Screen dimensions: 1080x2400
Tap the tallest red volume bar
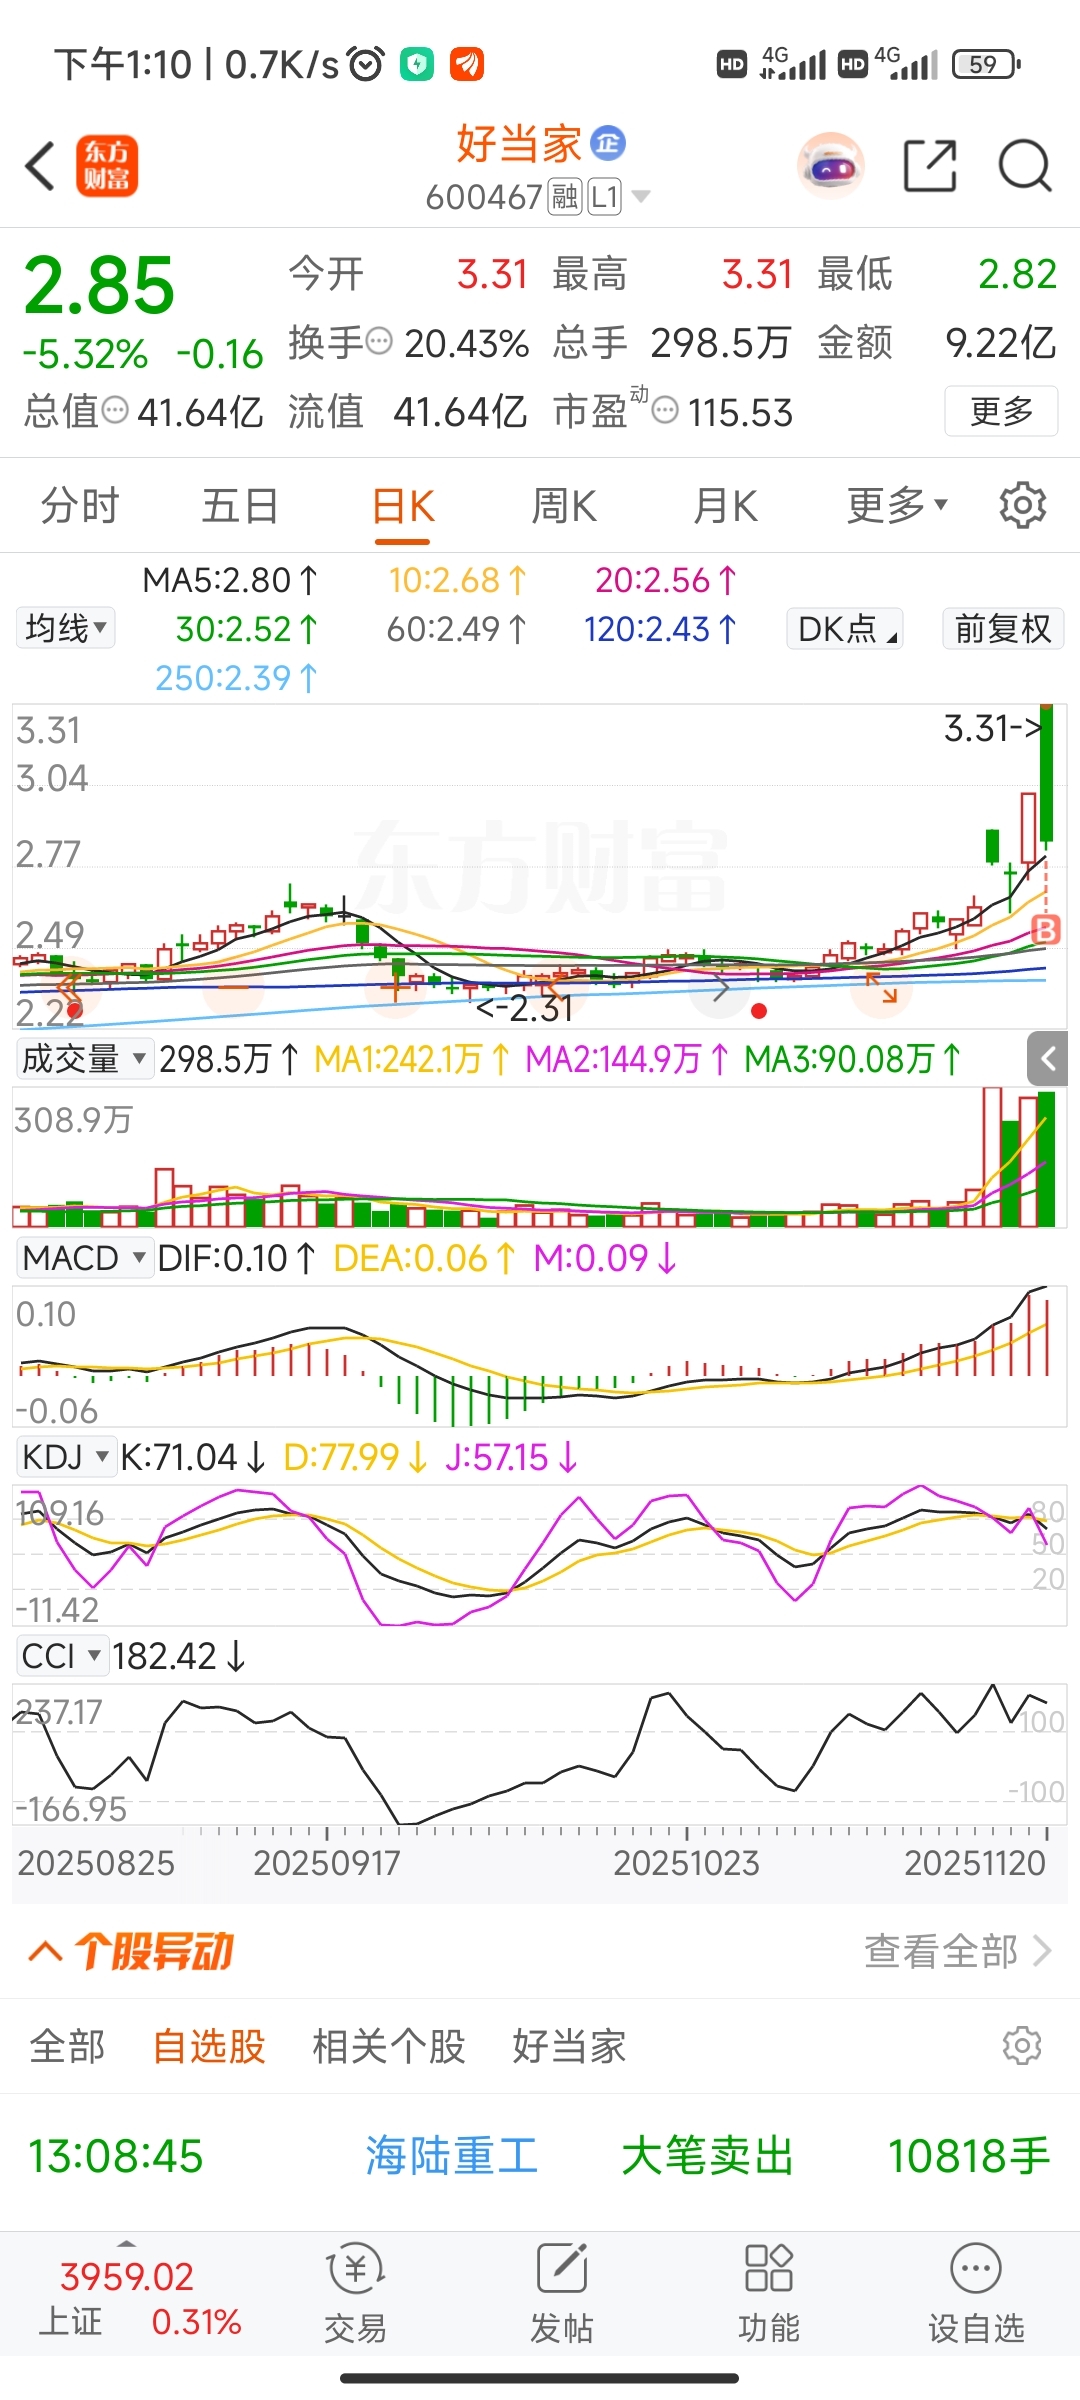[992, 1157]
